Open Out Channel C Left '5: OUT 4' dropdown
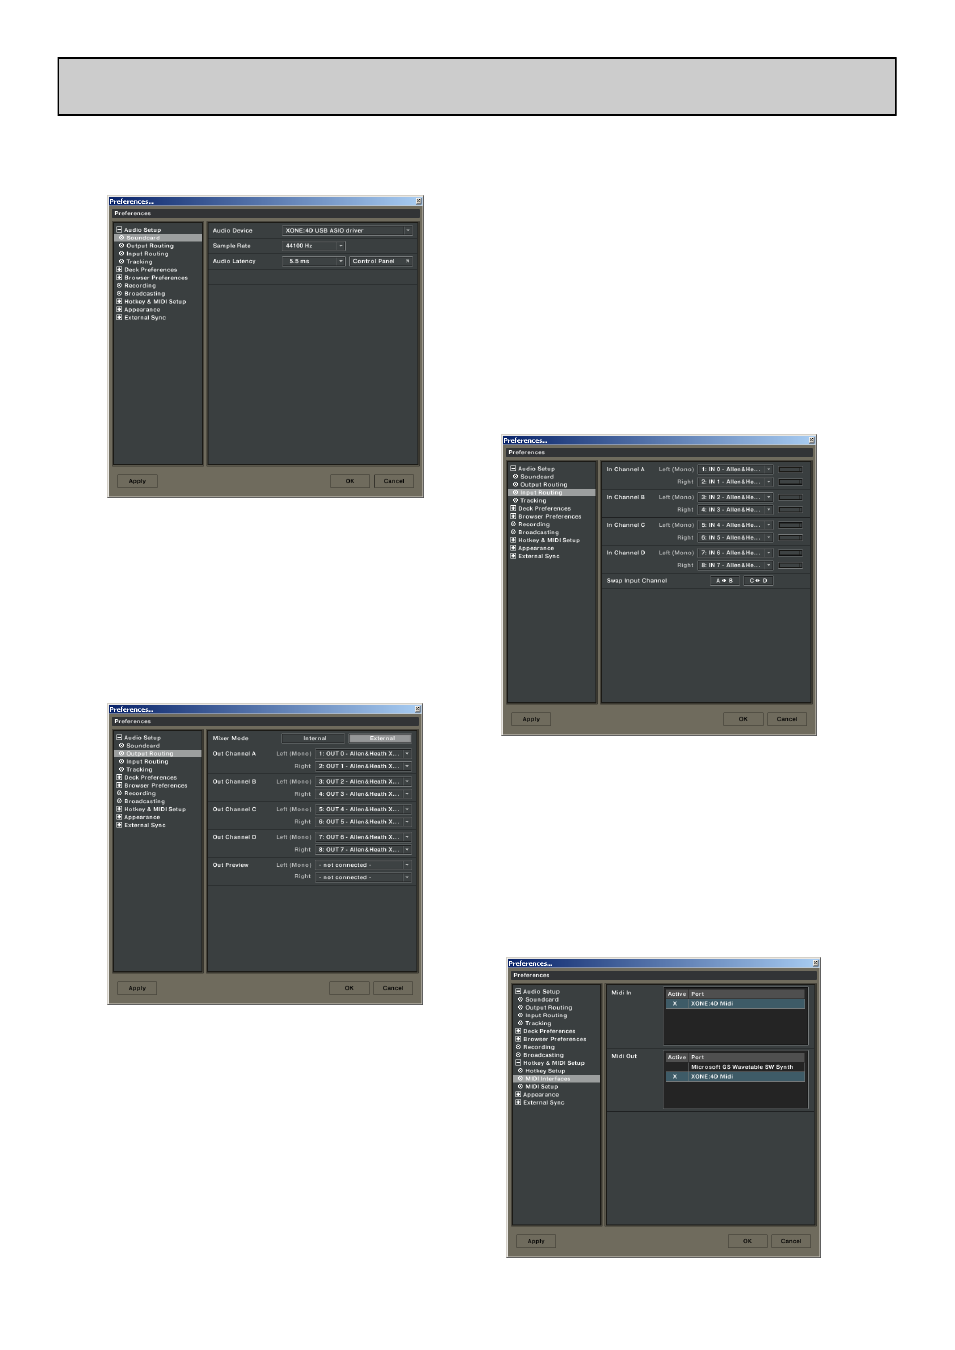The image size is (955, 1350). [x=364, y=810]
